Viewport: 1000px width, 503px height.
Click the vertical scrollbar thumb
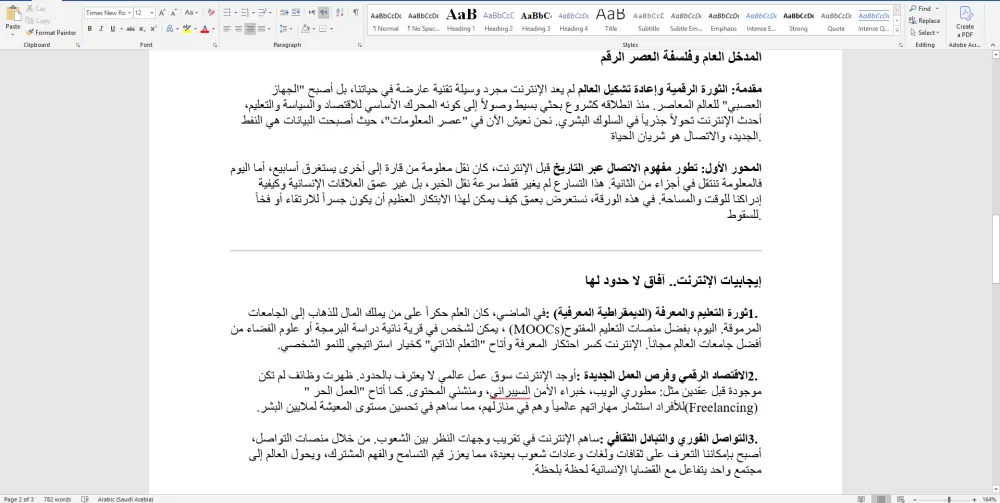[x=996, y=249]
